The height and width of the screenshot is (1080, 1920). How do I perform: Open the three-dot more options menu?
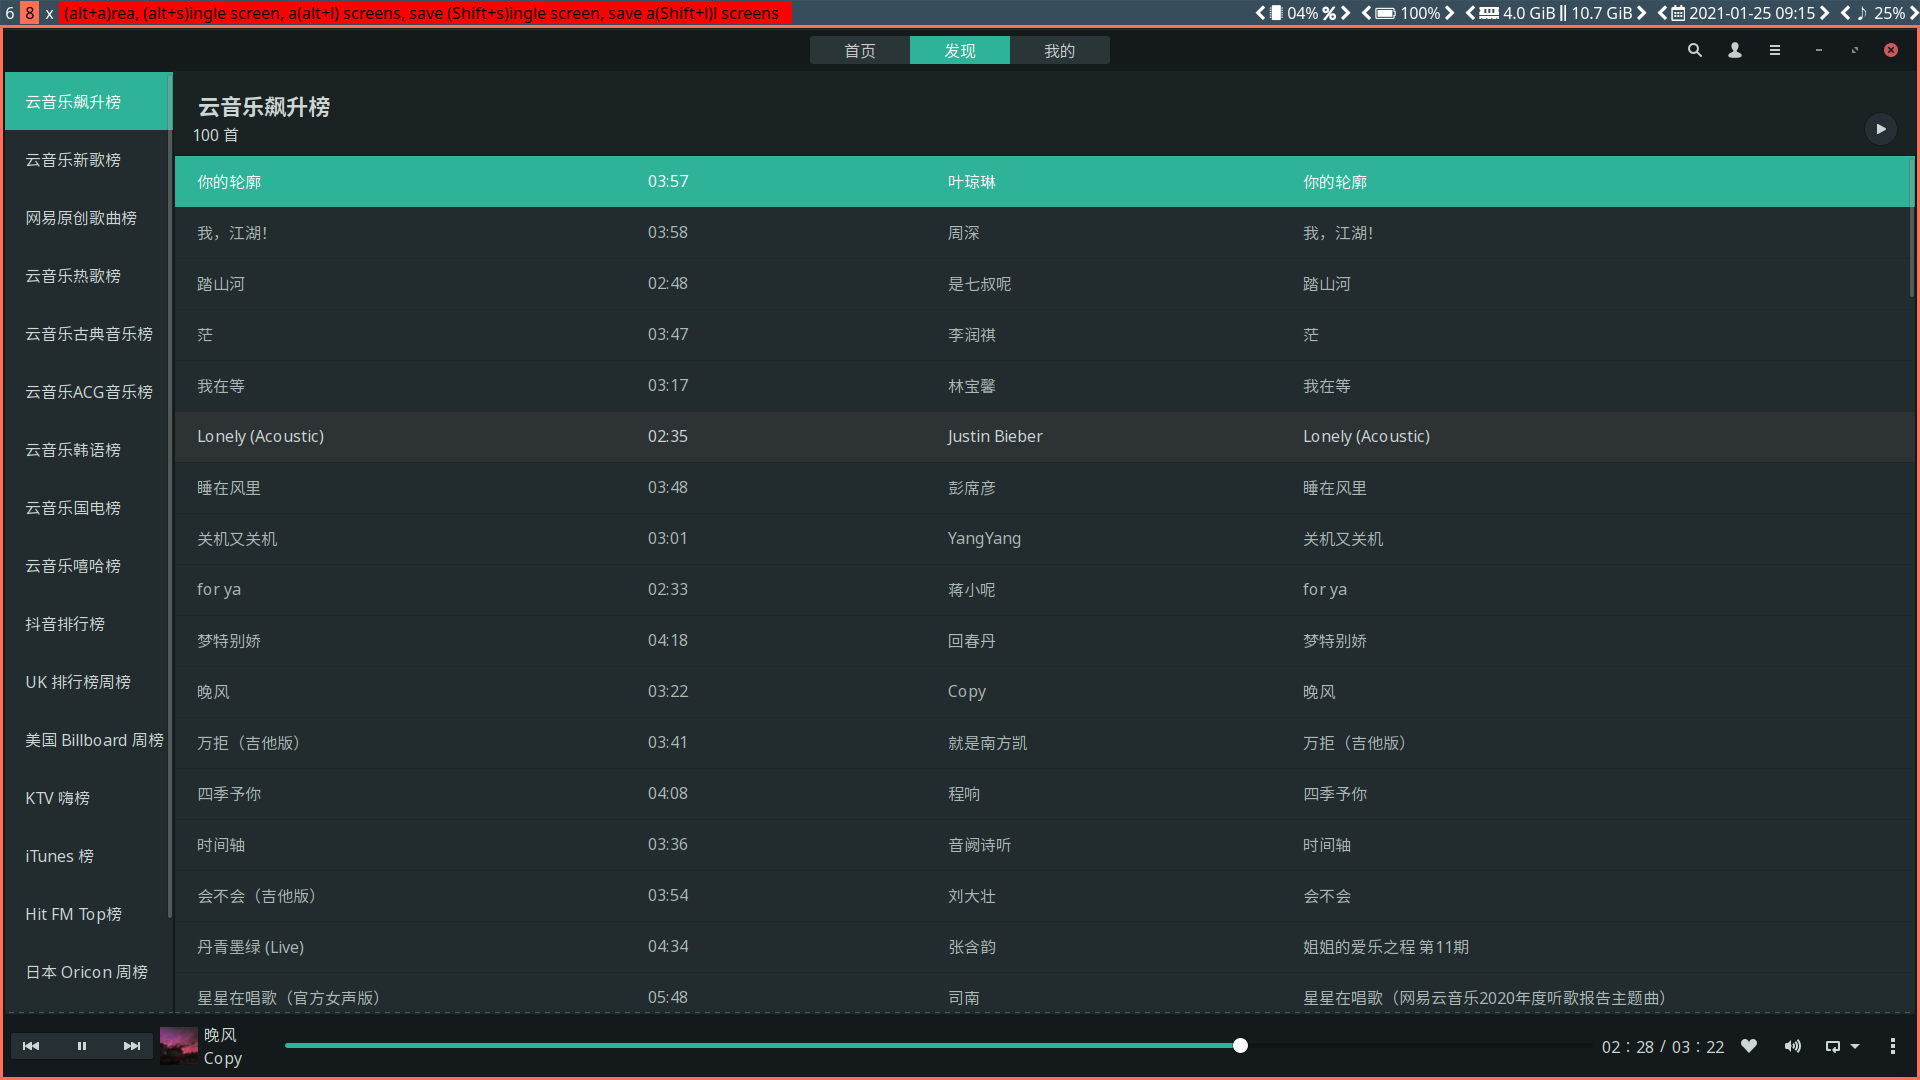pyautogui.click(x=1892, y=1046)
